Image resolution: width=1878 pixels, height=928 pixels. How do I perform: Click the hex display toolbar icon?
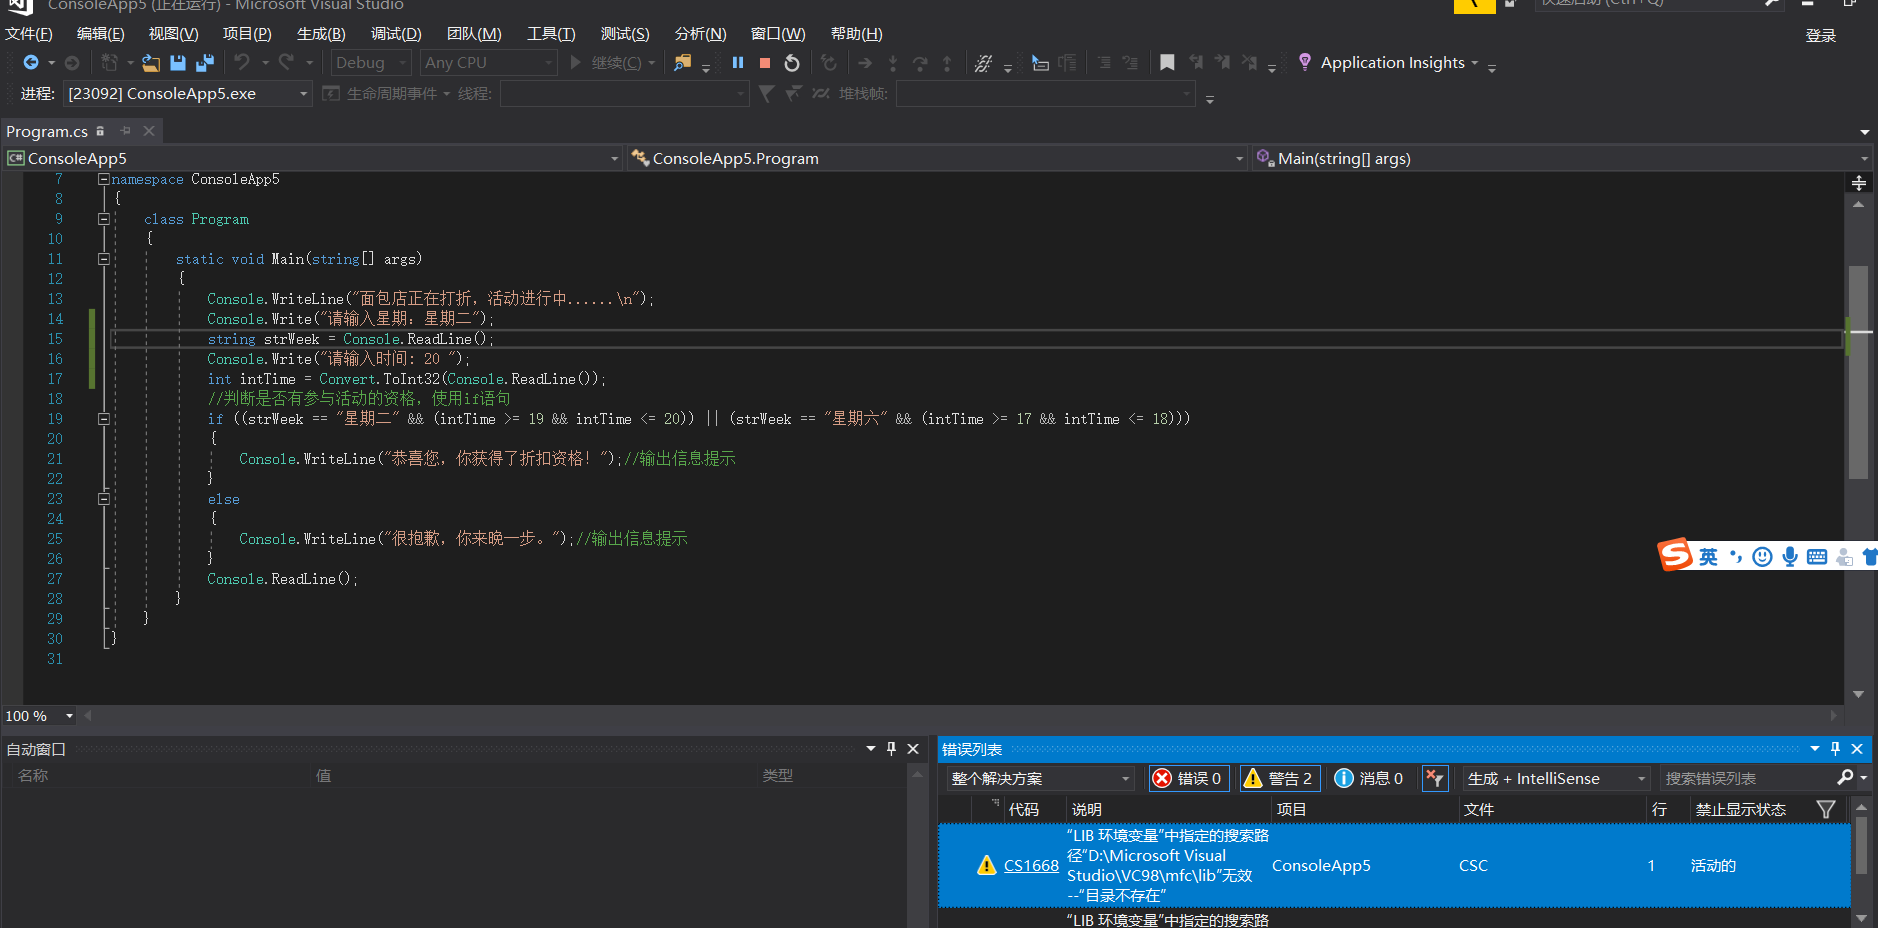tap(983, 63)
